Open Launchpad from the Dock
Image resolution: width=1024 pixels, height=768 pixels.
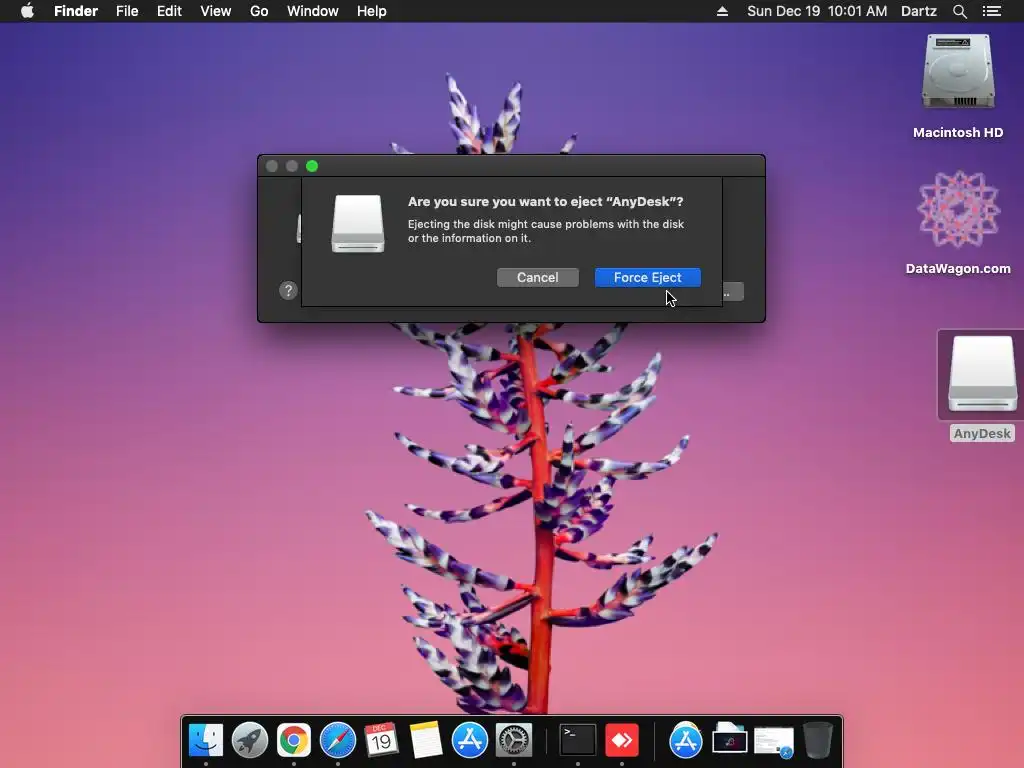[249, 741]
